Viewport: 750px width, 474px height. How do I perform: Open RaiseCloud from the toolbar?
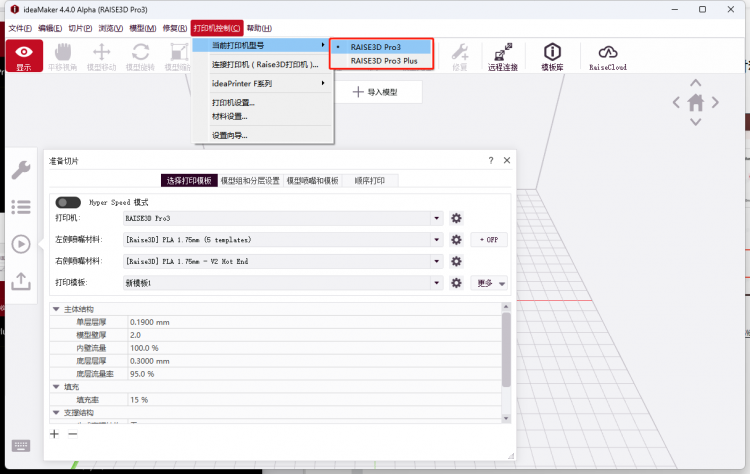point(608,57)
